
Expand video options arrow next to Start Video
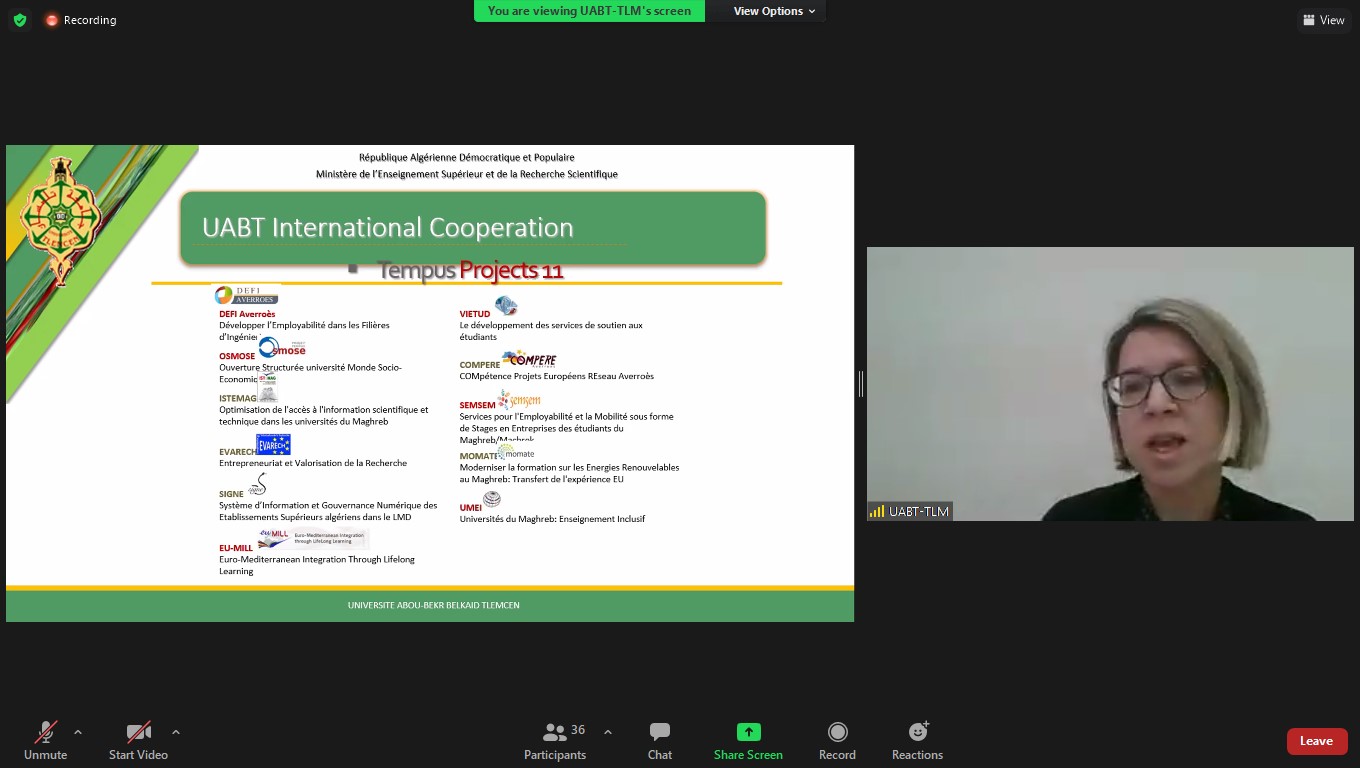point(176,732)
